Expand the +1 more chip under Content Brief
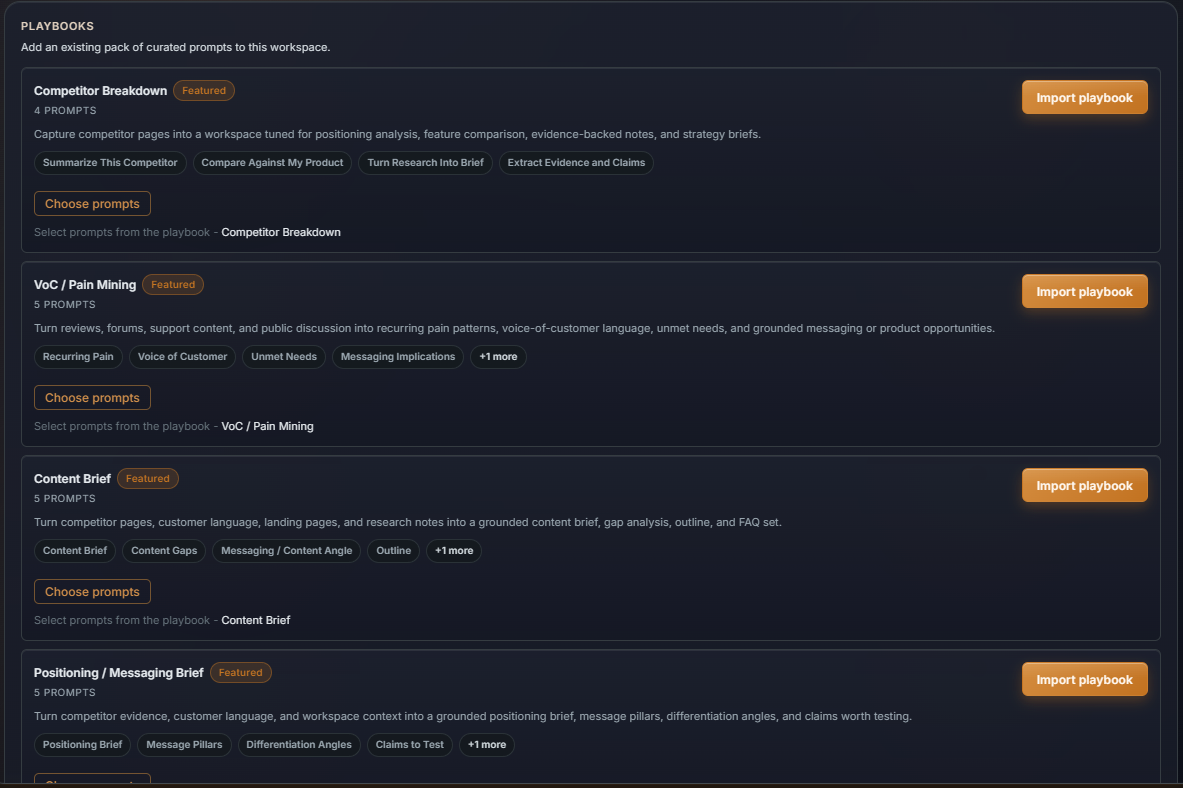This screenshot has height=788, width=1183. pos(453,550)
